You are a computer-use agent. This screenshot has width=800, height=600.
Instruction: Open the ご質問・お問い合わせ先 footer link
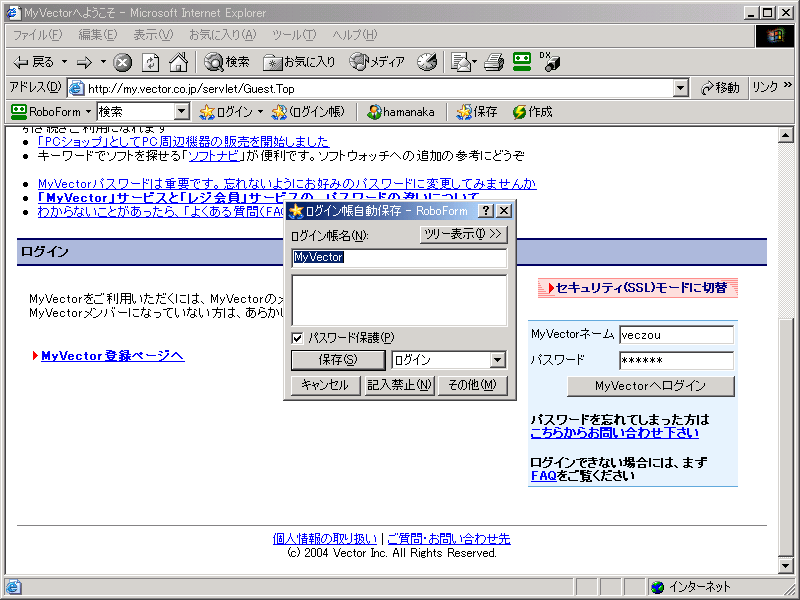pos(448,539)
